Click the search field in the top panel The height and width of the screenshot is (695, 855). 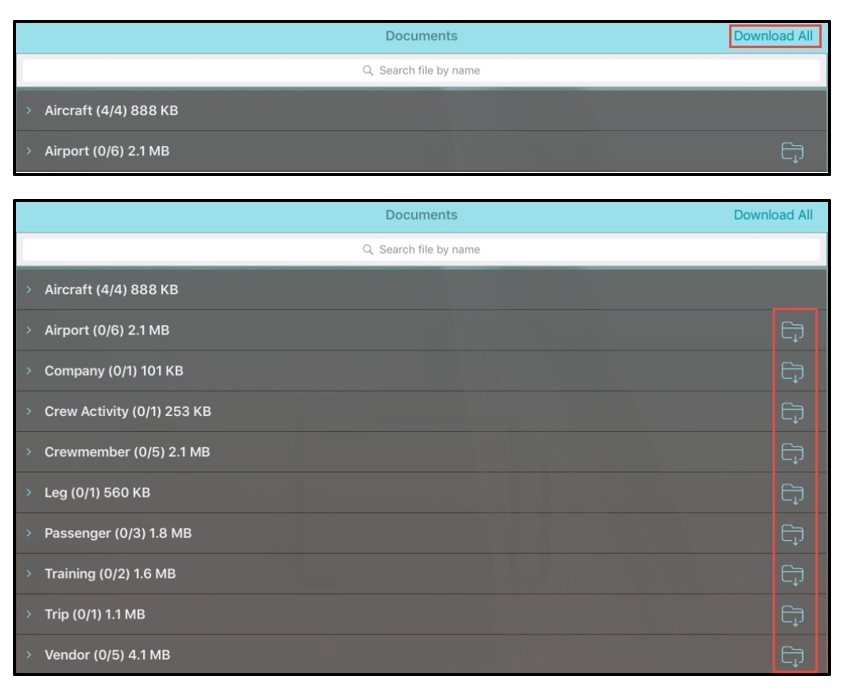pos(421,71)
